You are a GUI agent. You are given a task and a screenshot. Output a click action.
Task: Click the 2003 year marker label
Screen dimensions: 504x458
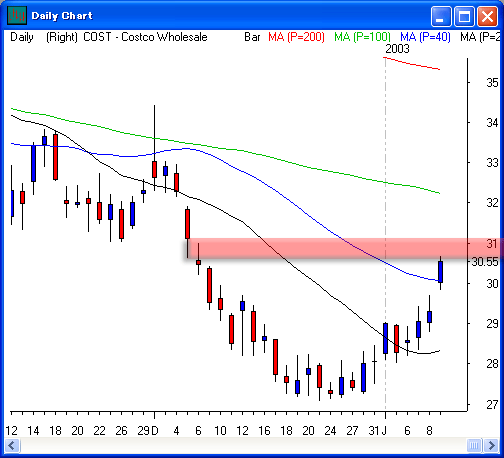397,49
